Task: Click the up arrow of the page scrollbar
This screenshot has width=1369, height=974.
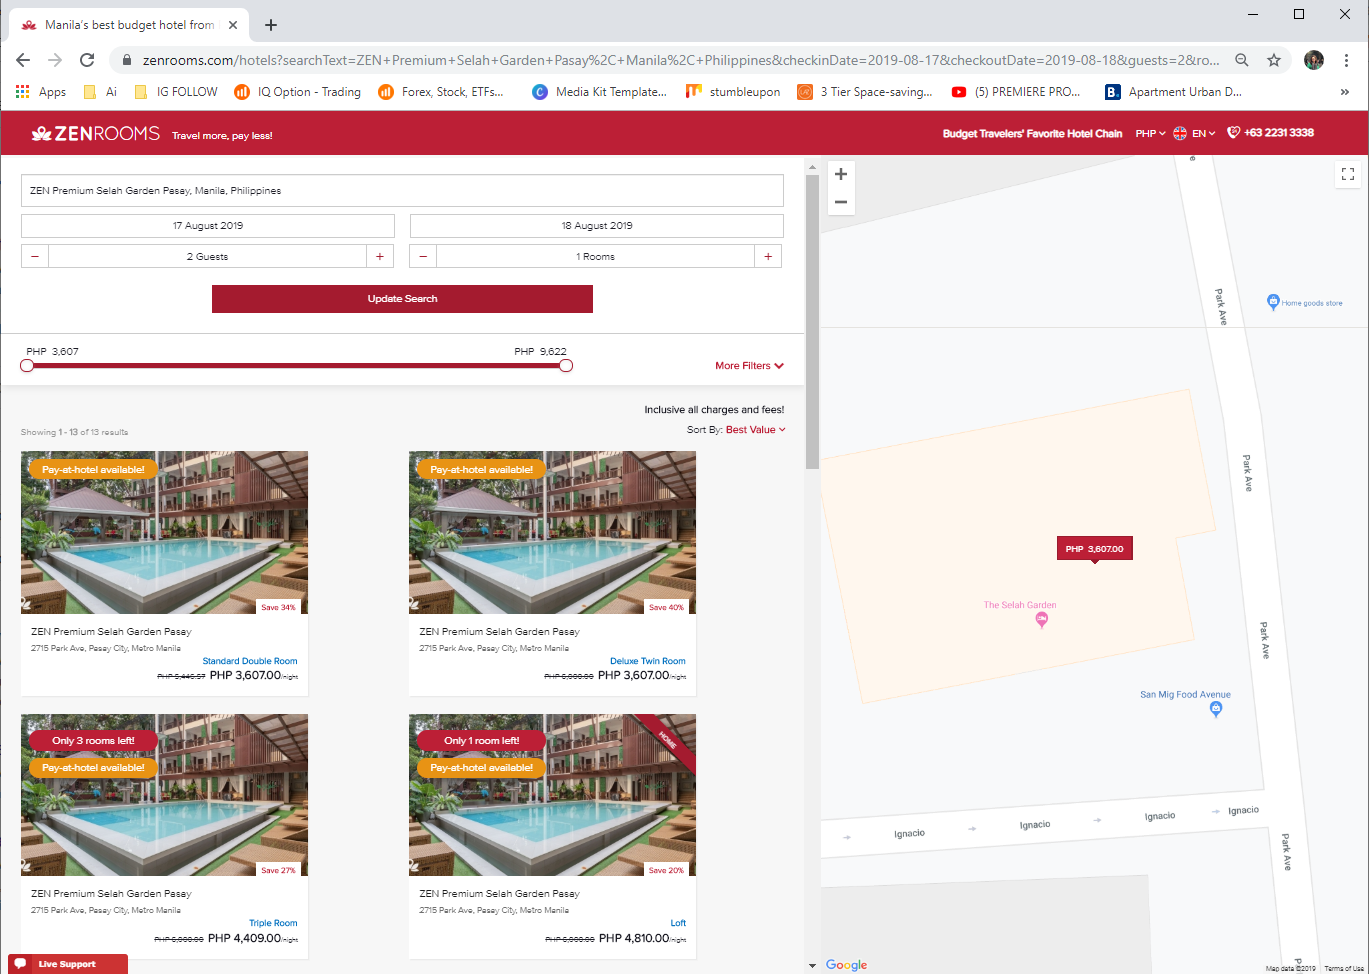Action: click(812, 166)
